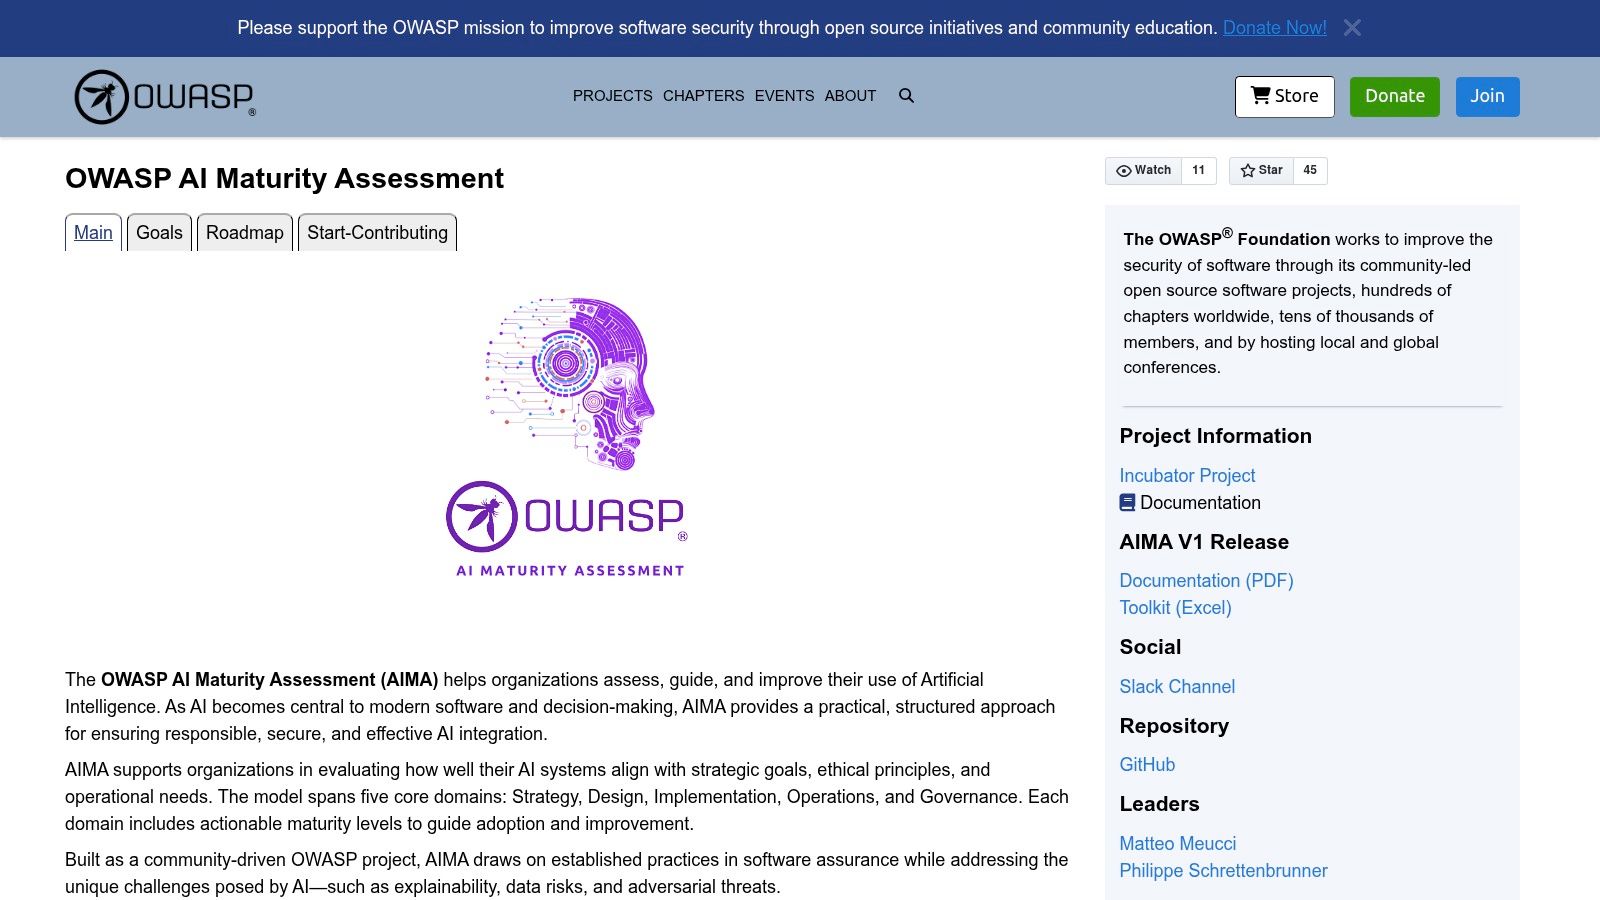Open the PROJECTS menu
1600x900 pixels.
(x=613, y=96)
